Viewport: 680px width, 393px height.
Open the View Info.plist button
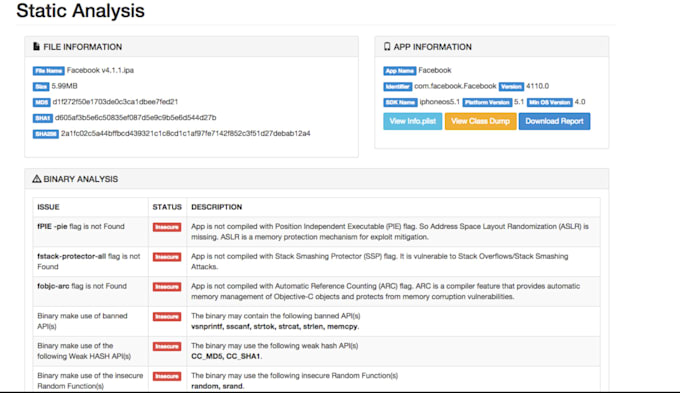pos(412,121)
